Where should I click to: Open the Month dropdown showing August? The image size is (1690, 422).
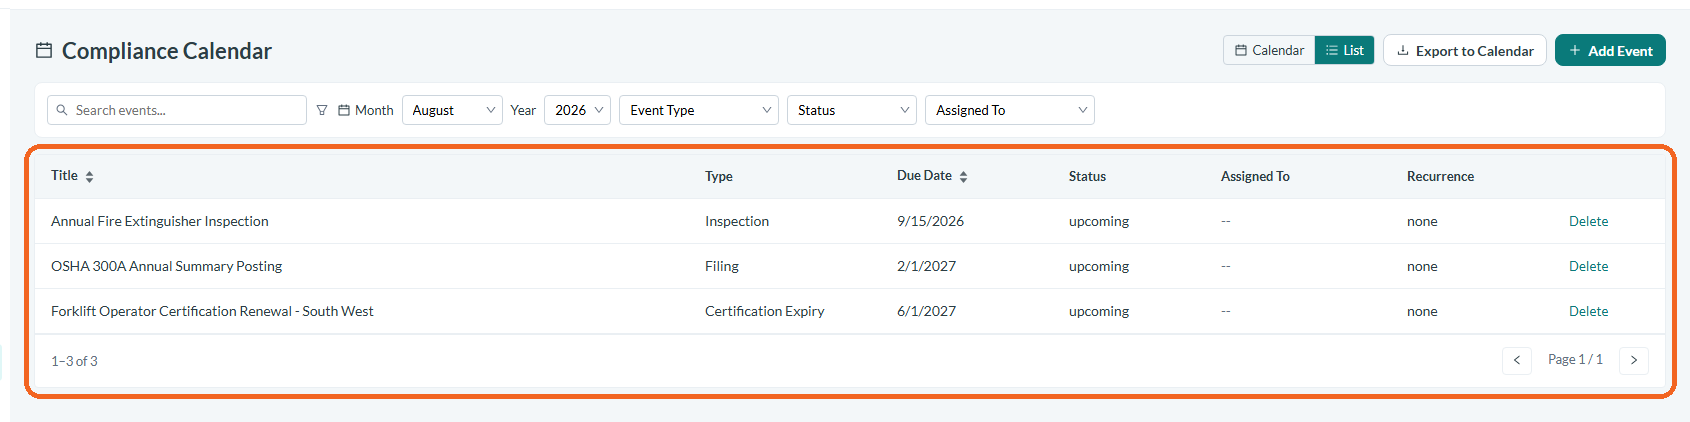[452, 110]
